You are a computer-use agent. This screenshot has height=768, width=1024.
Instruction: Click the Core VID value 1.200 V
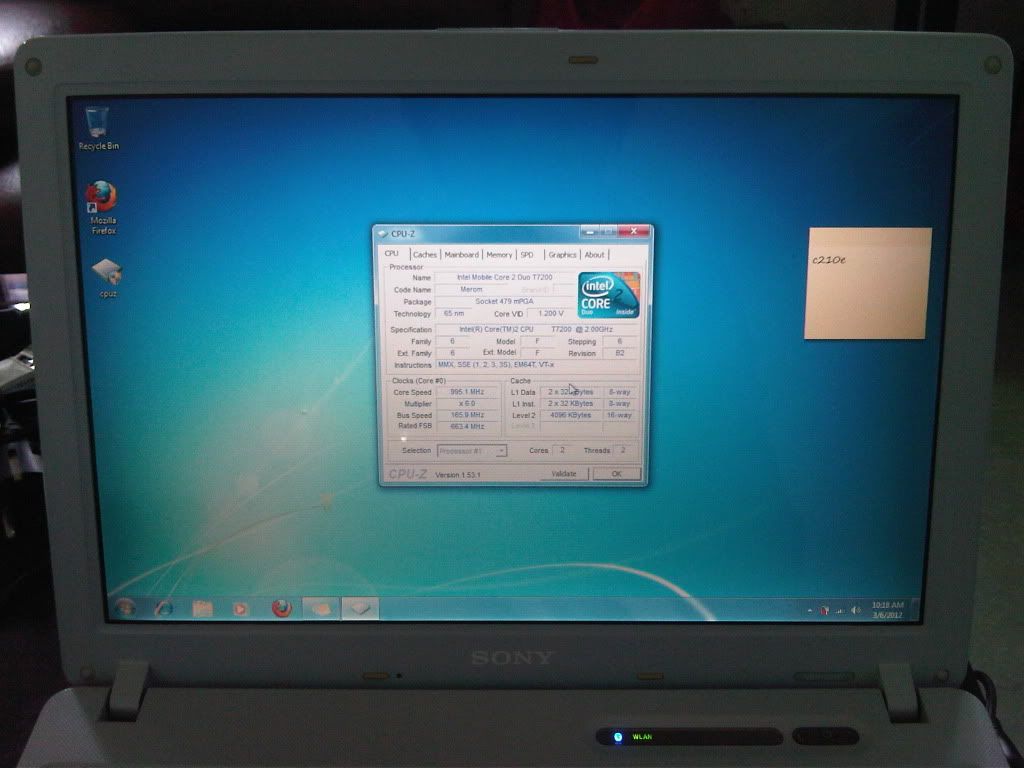(551, 313)
